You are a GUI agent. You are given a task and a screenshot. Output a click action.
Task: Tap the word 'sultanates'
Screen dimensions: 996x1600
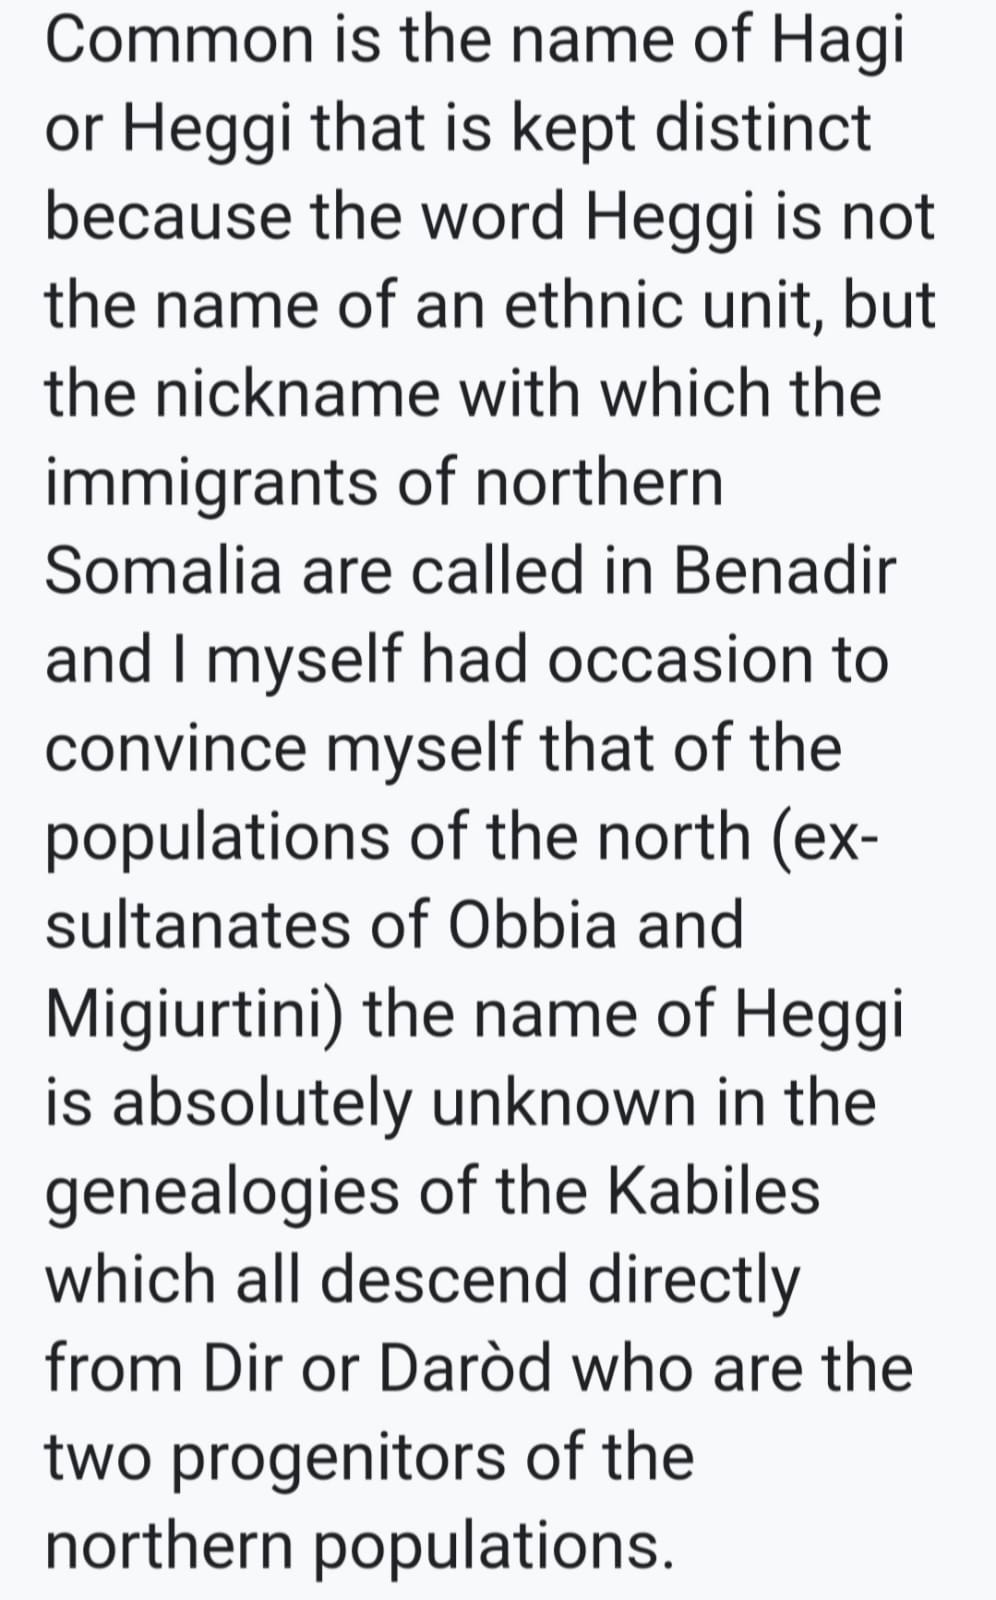(x=198, y=927)
